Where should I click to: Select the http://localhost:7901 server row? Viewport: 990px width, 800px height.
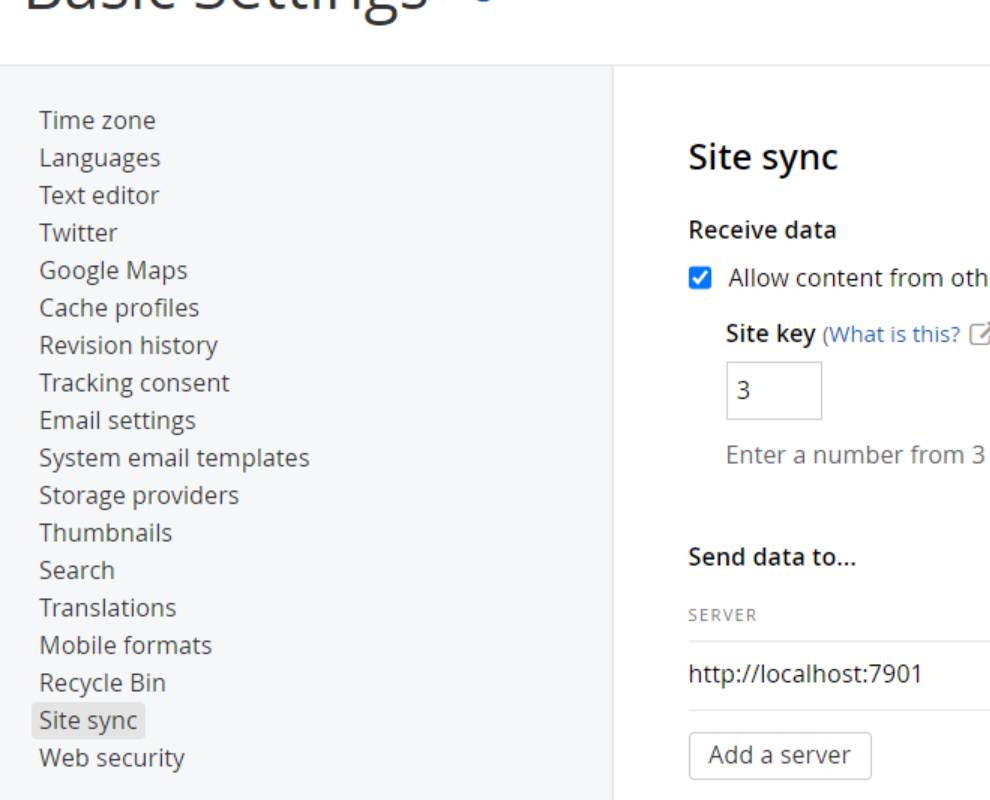[839, 674]
